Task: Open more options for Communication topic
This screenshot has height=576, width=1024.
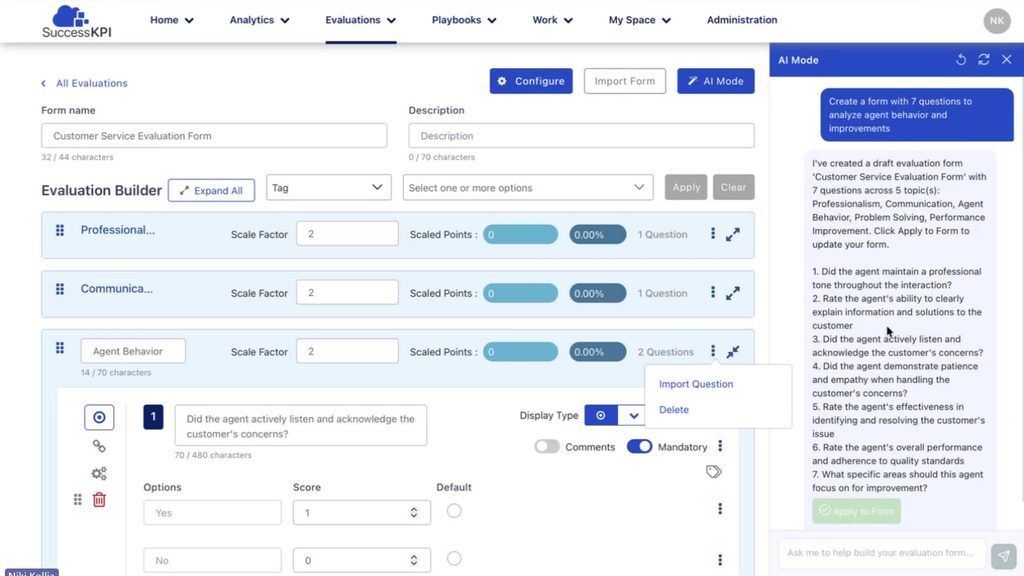Action: coord(712,293)
